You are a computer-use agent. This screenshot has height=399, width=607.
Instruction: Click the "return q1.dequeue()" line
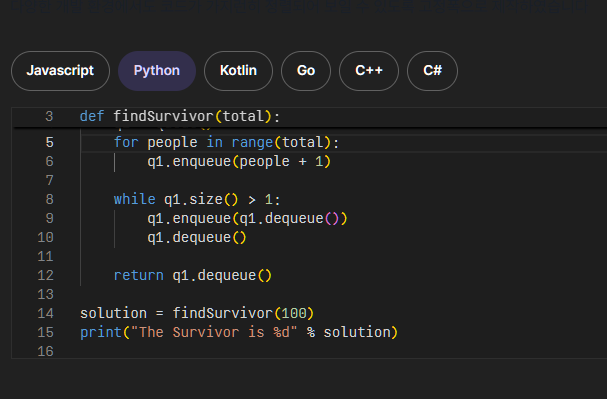pyautogui.click(x=193, y=275)
